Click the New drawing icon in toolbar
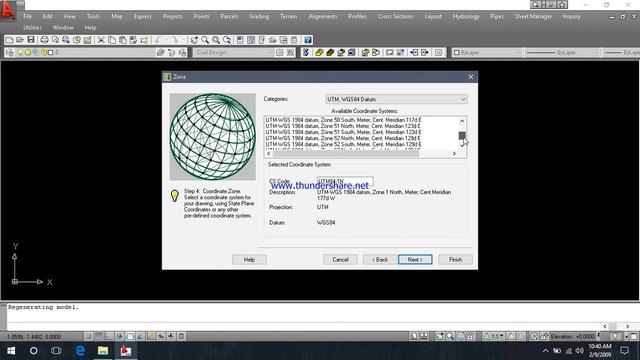 tap(9, 40)
